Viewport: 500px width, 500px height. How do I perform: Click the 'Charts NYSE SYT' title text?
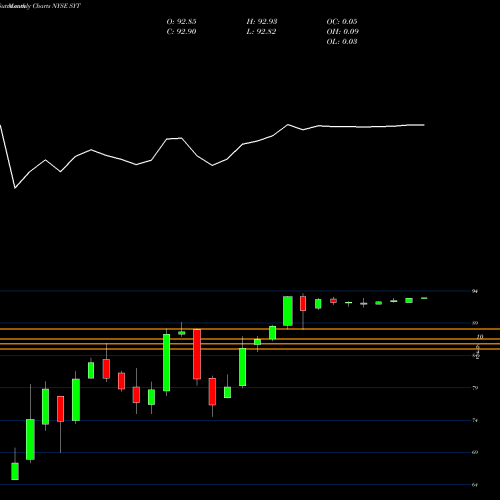[x=57, y=6]
